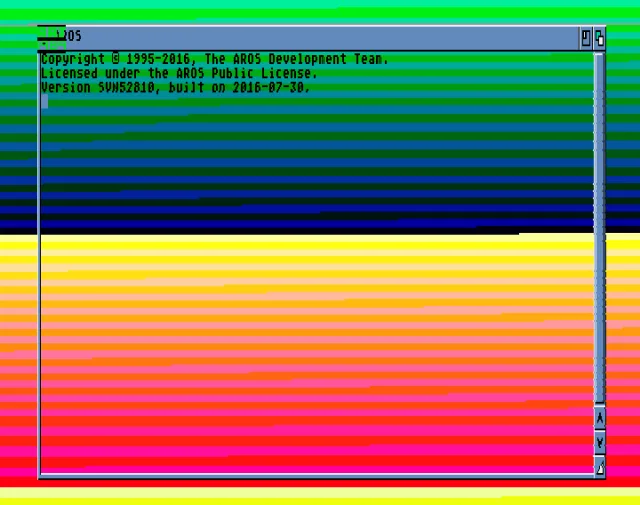640x505 pixels.
Task: Click the line 'Licensed under the AROS Public License.'
Action: [x=179, y=73]
